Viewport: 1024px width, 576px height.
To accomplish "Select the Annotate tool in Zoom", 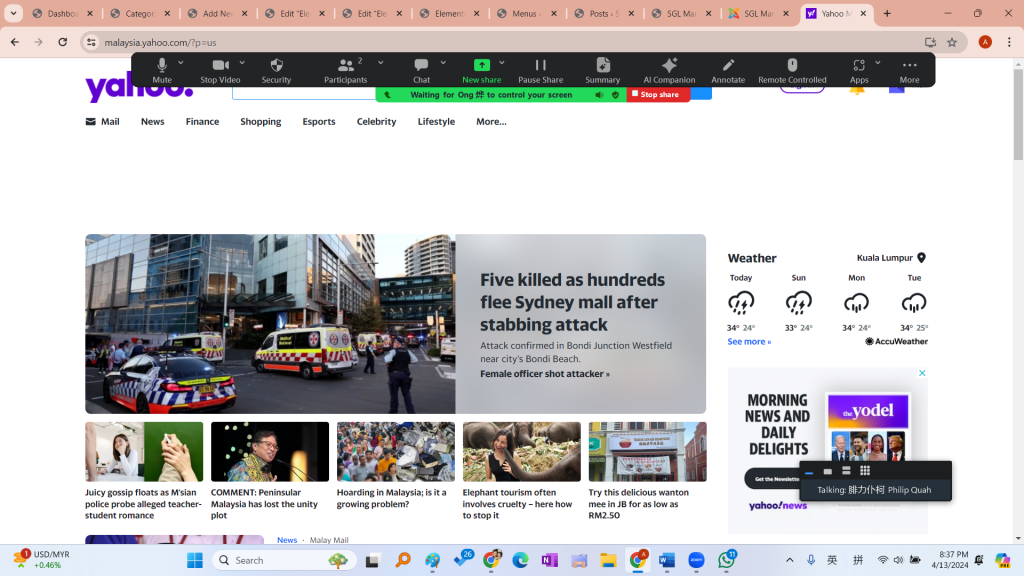I will (728, 68).
